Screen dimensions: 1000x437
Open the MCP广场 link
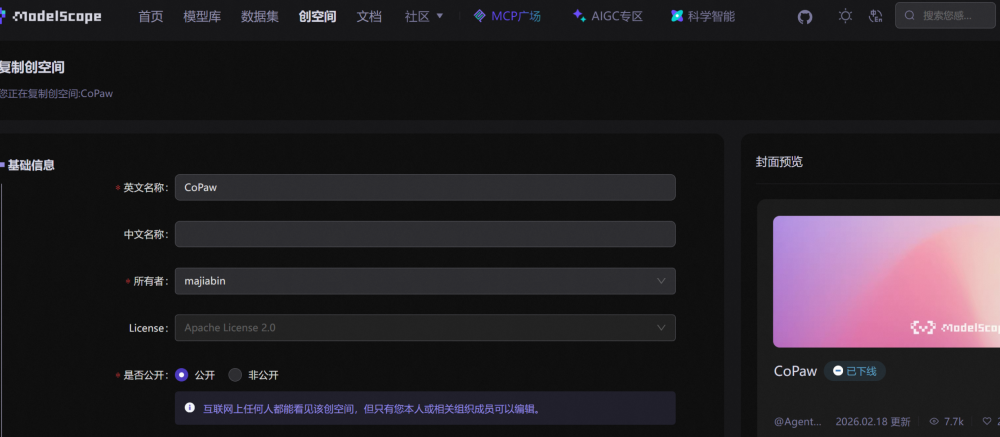pyautogui.click(x=516, y=17)
